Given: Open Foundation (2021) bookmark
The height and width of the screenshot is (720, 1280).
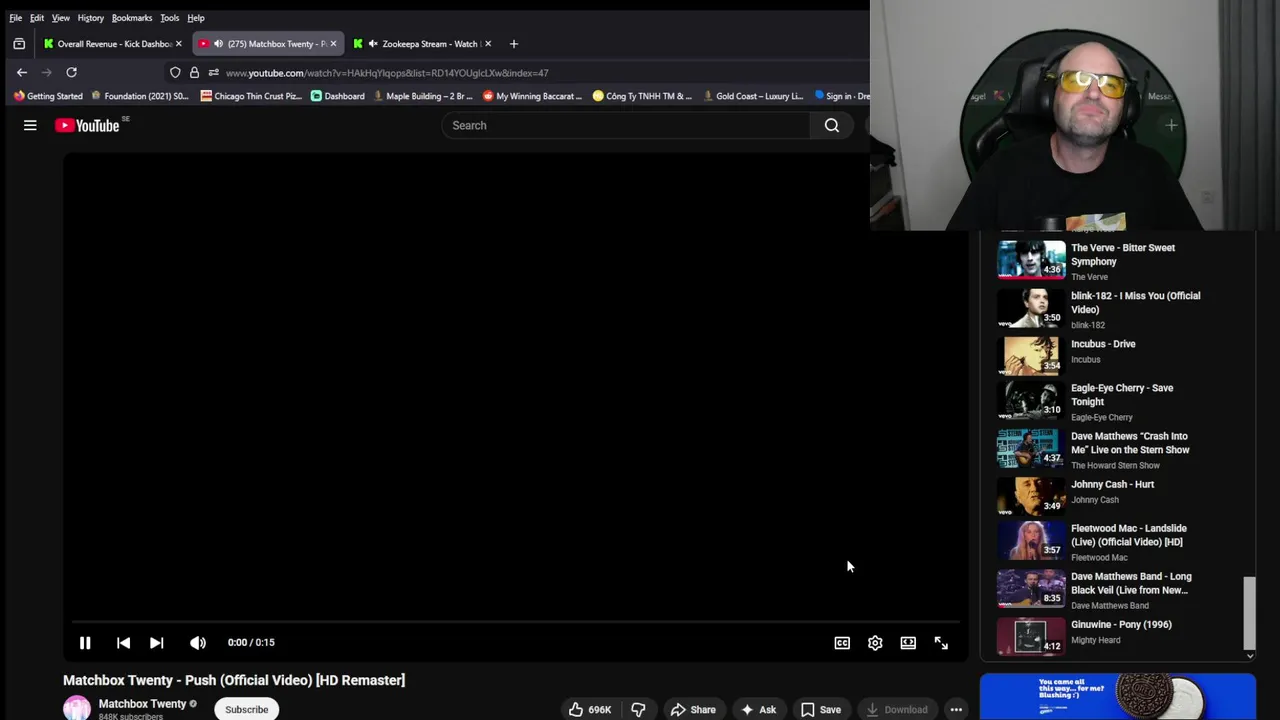Looking at the screenshot, I should click(140, 96).
